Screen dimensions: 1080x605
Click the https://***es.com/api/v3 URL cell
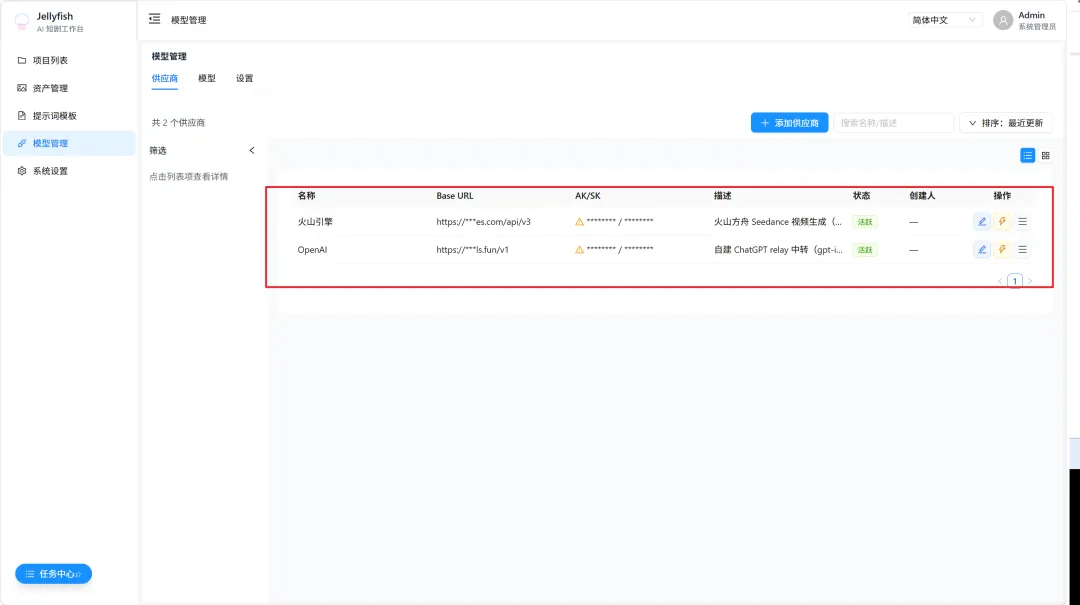coord(484,222)
